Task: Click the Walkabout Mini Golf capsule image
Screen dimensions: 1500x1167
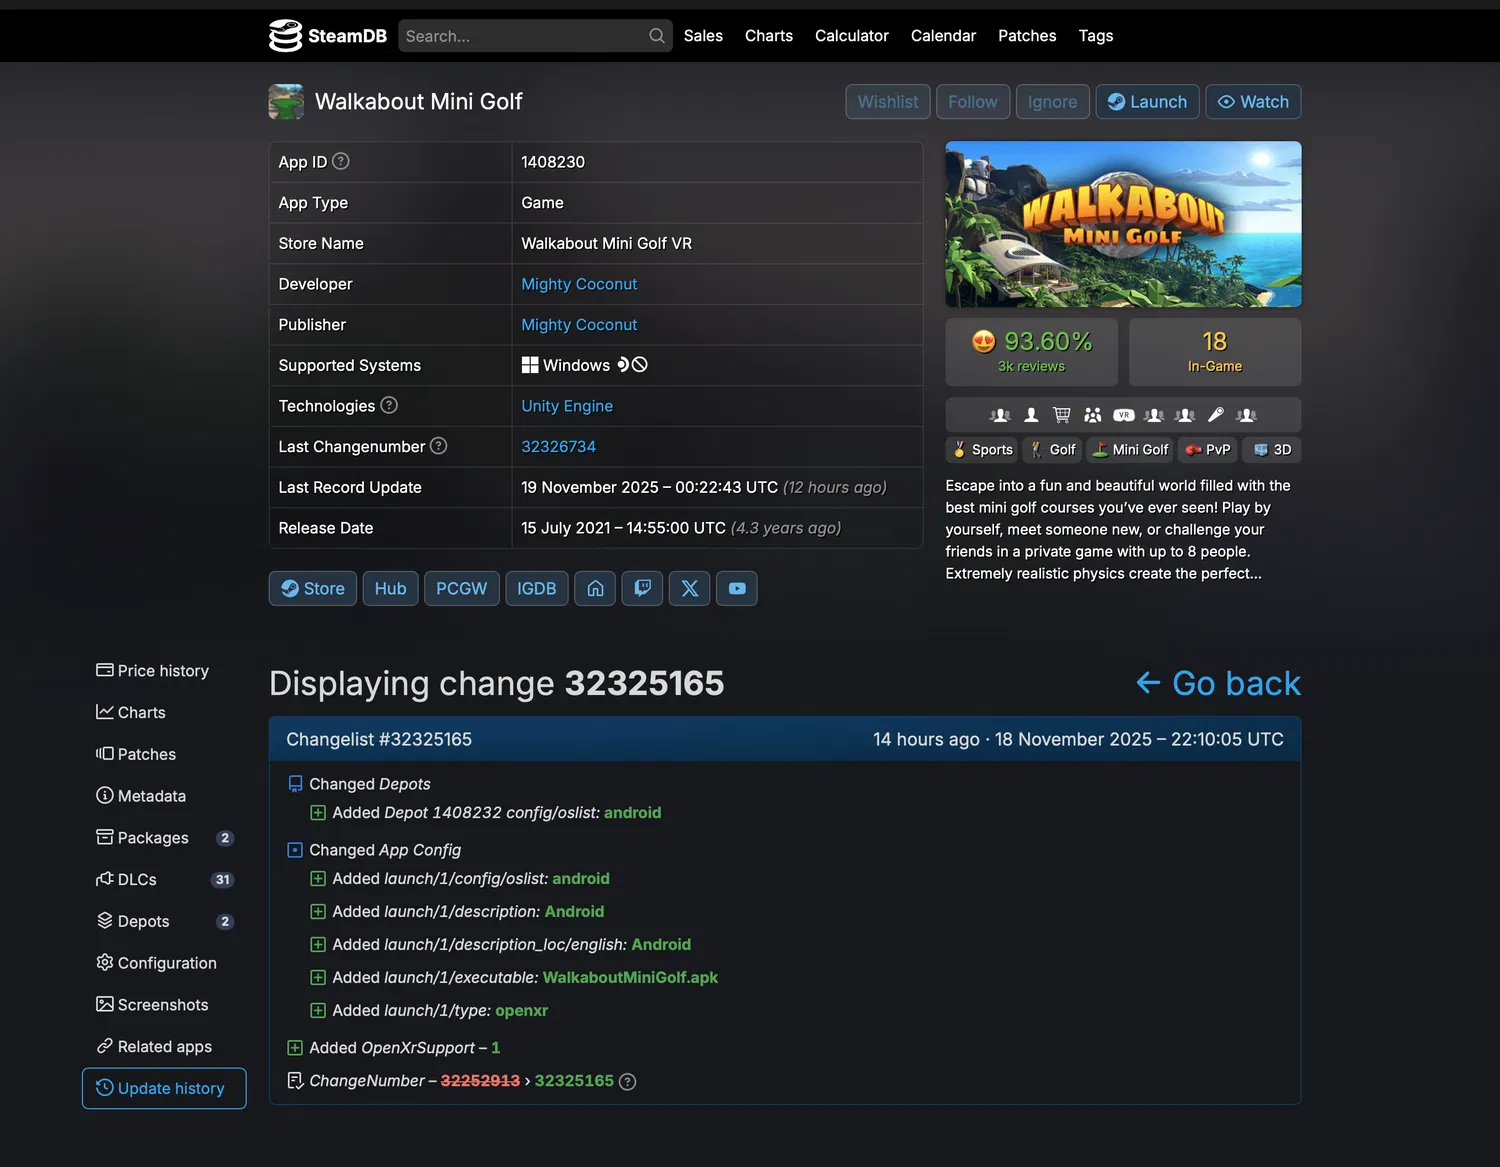Action: click(x=1124, y=224)
